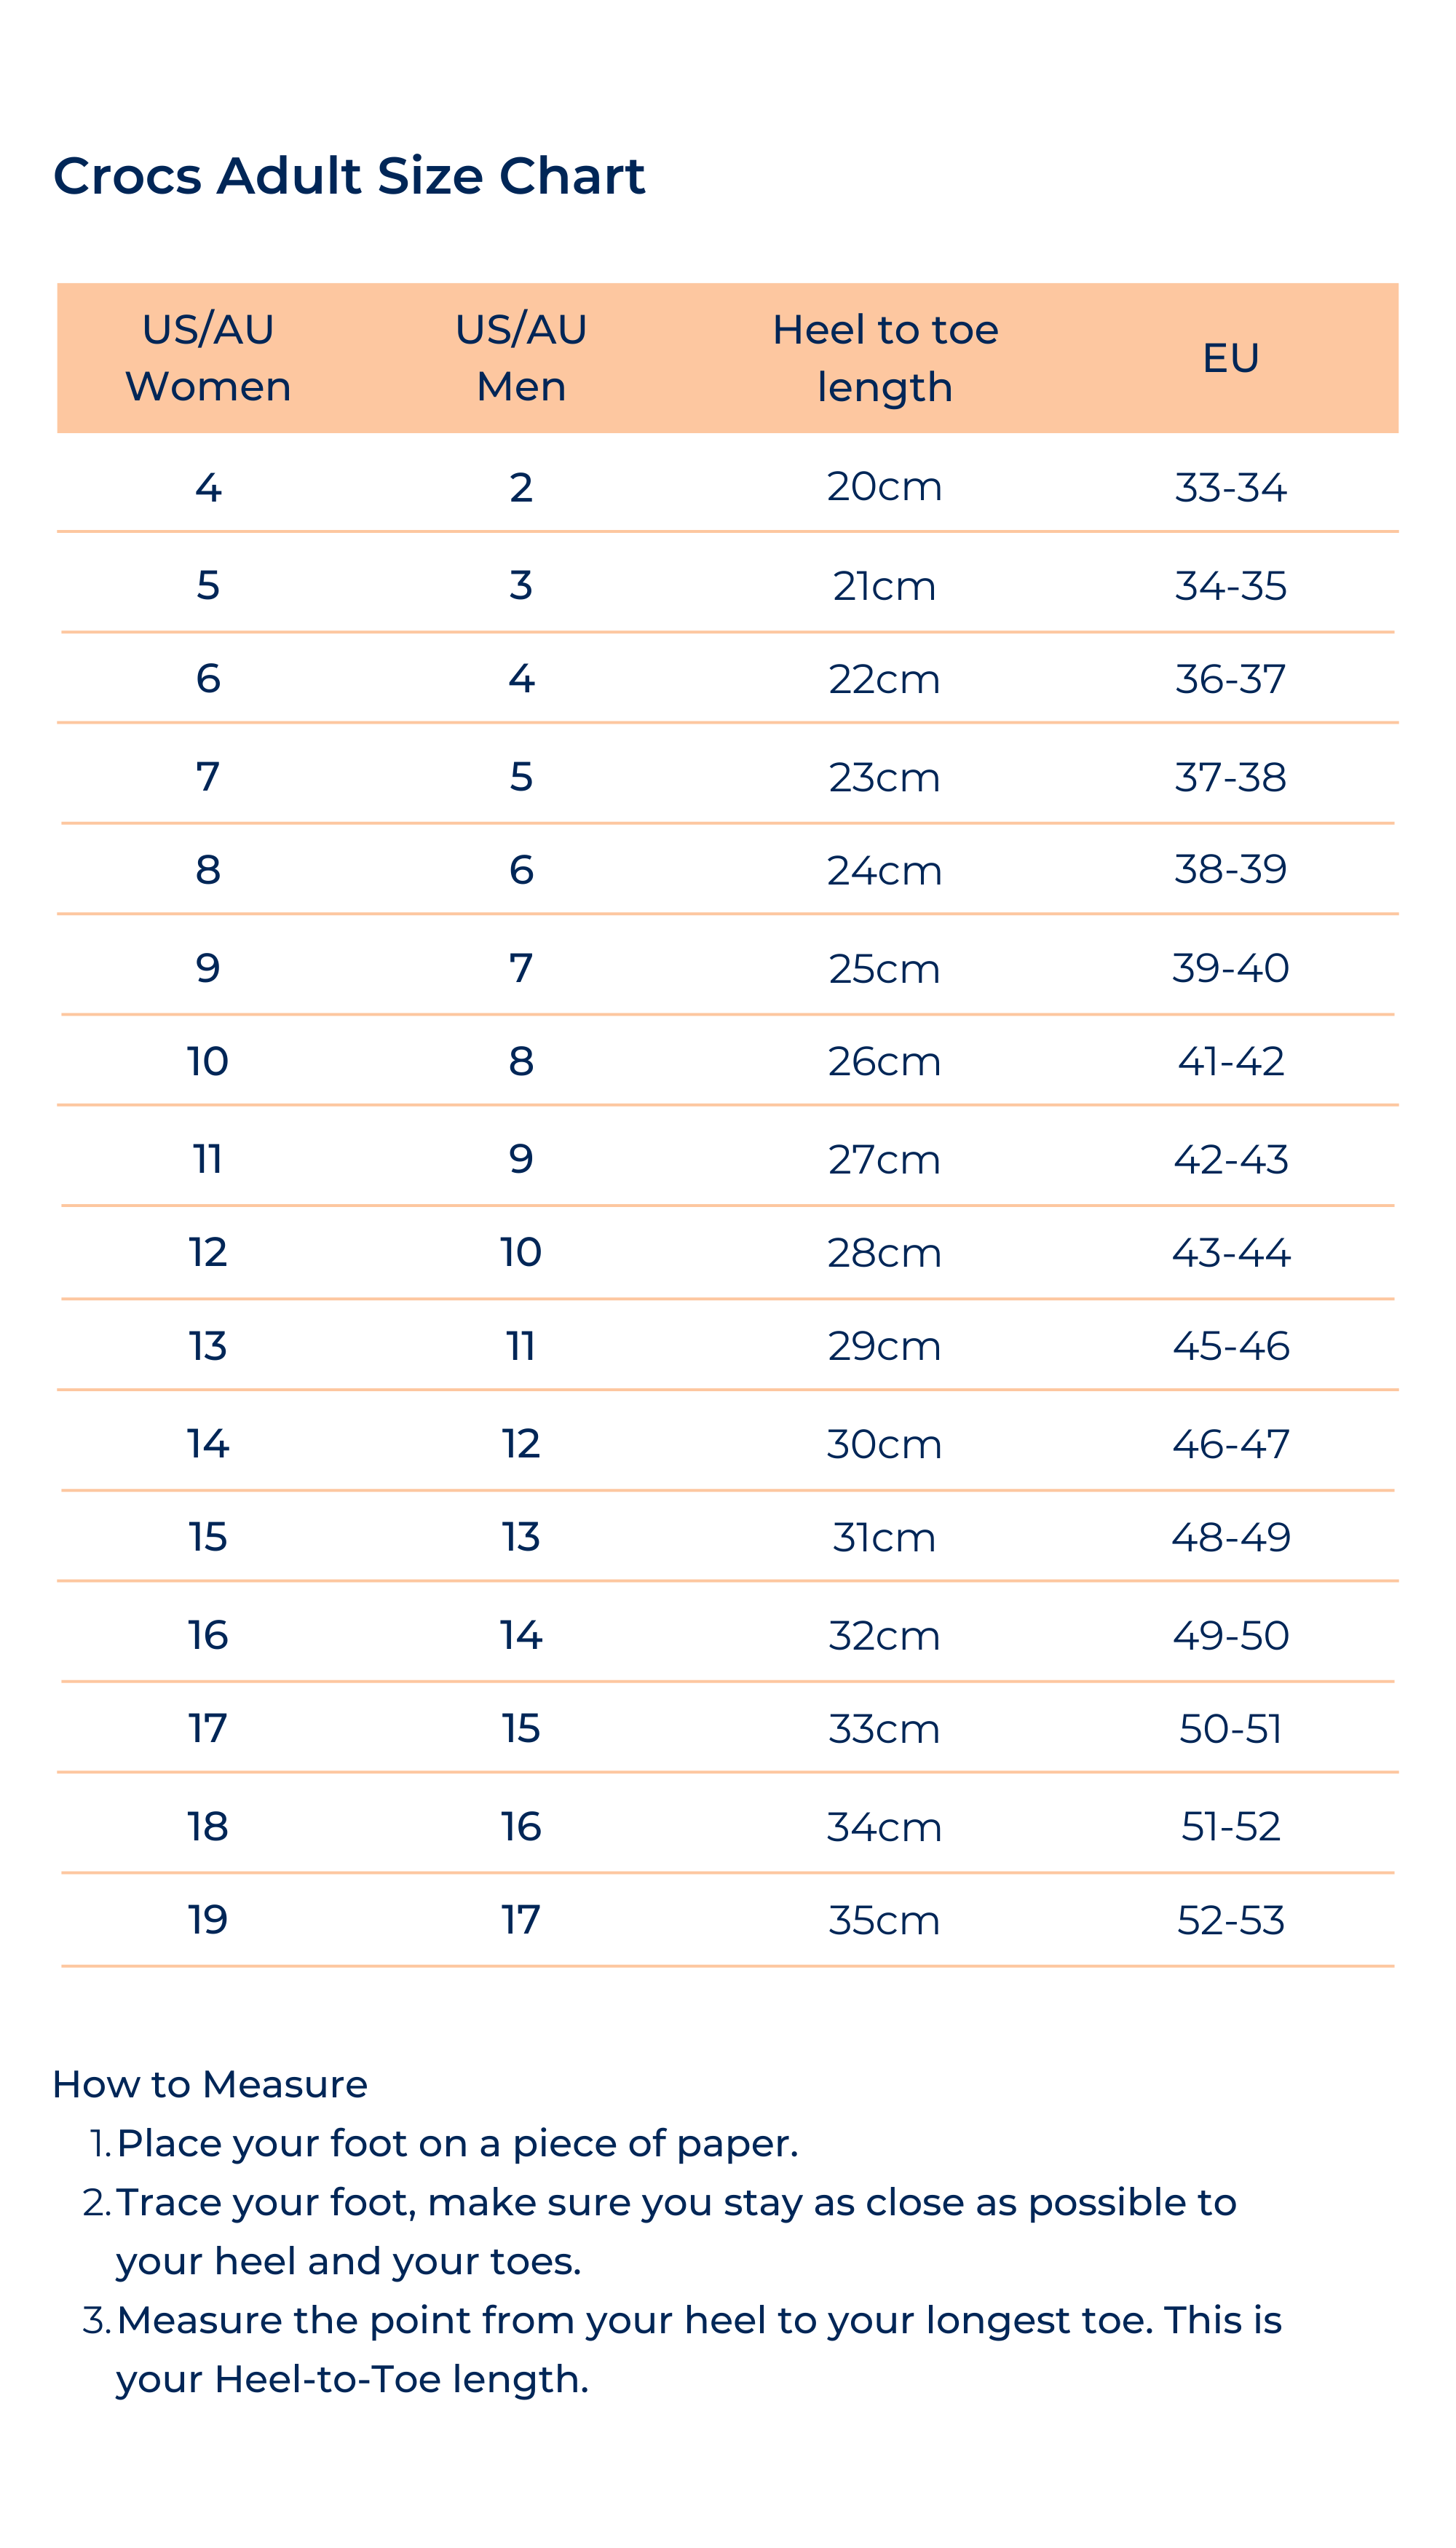1456x2548 pixels.
Task: Click the 31cm length cell
Action: click(885, 1537)
